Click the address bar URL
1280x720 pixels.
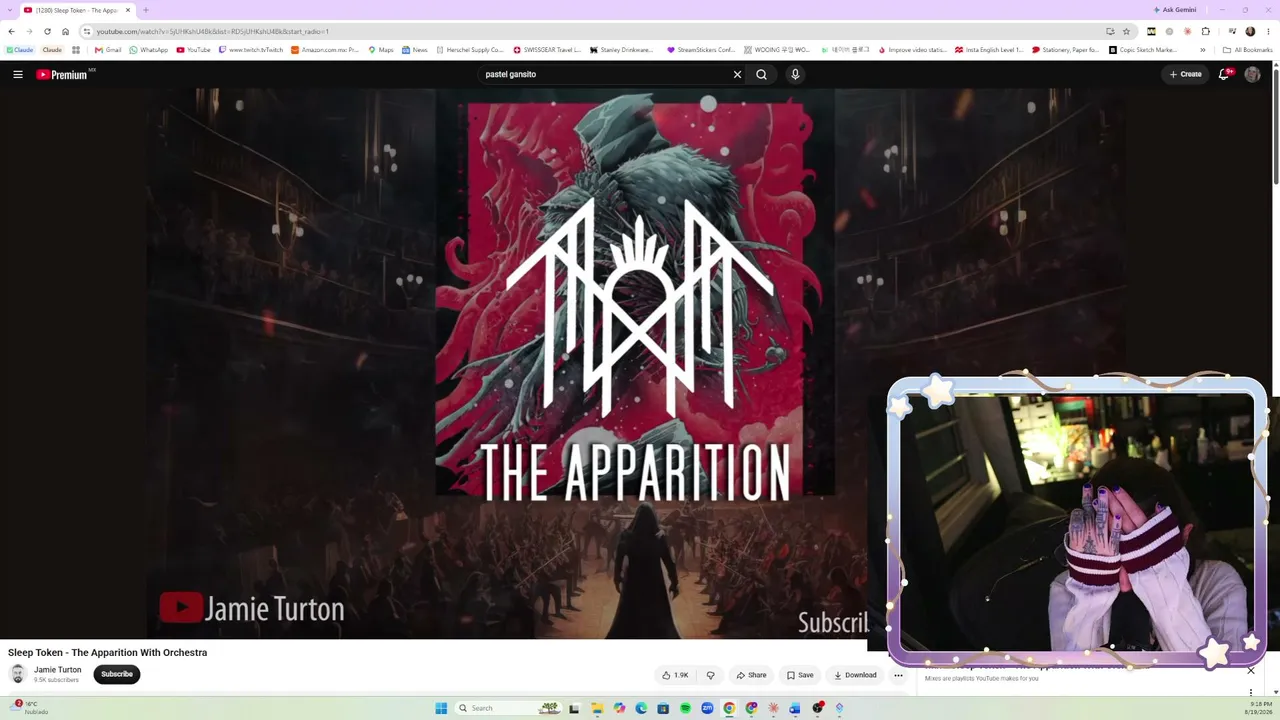point(212,31)
